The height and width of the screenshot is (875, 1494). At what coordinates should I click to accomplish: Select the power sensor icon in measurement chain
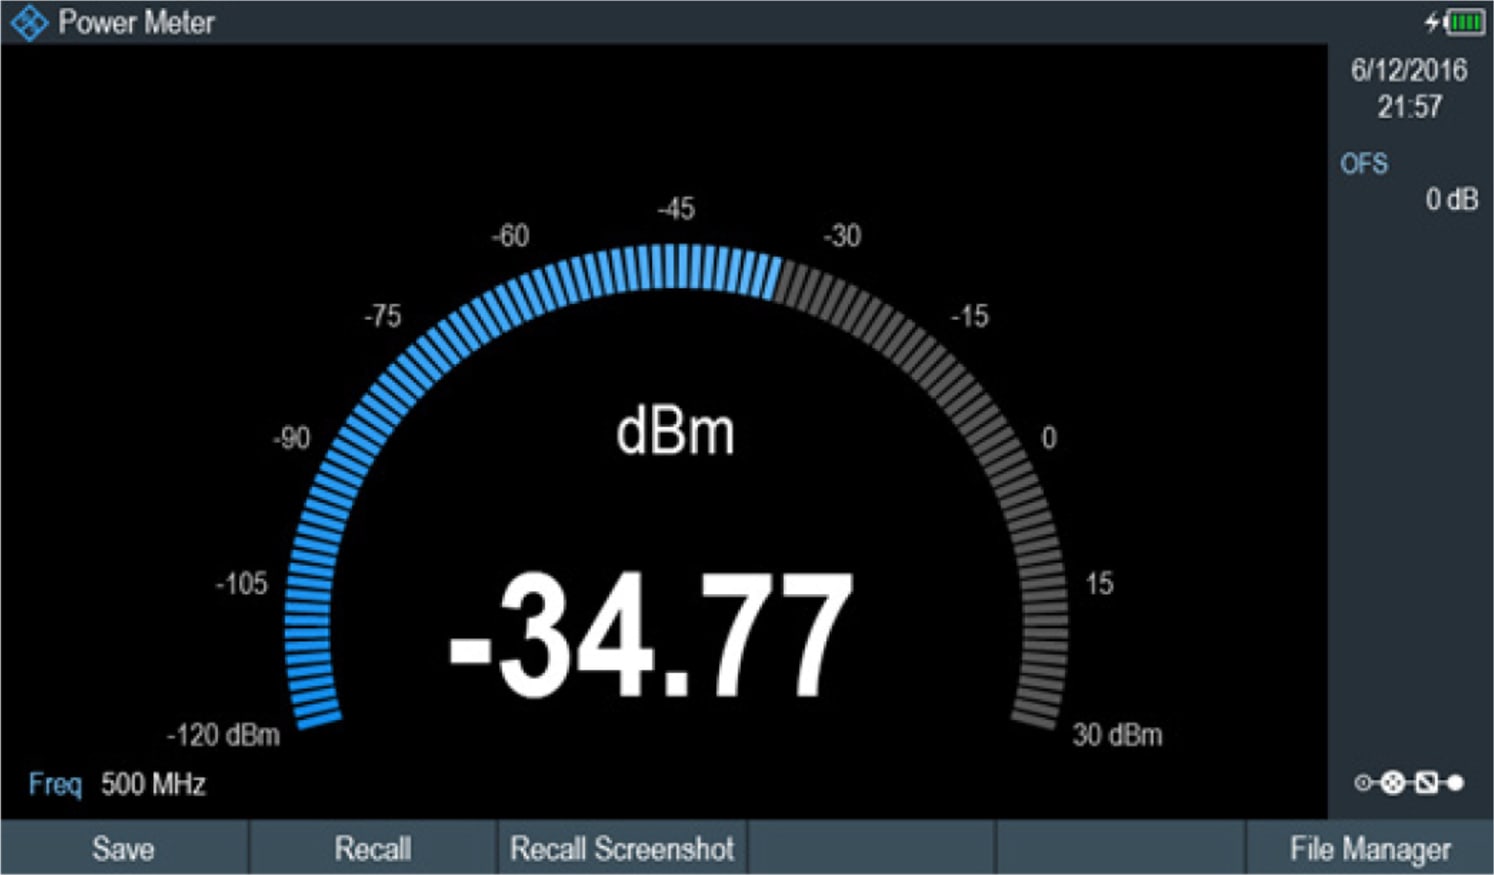click(1392, 782)
